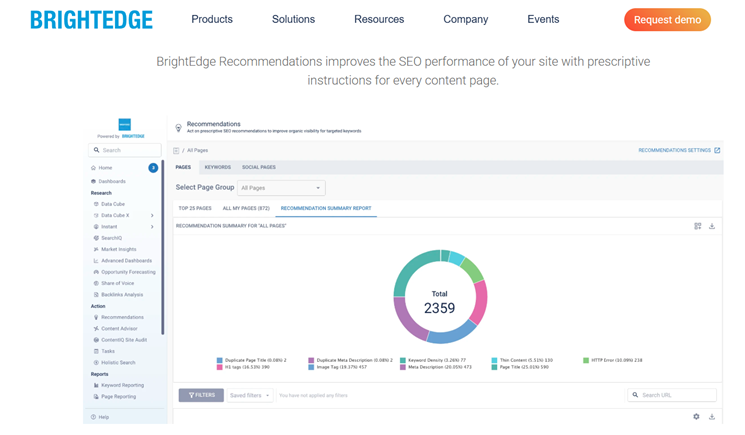
Task: Click the sidebar Search field
Action: (125, 150)
